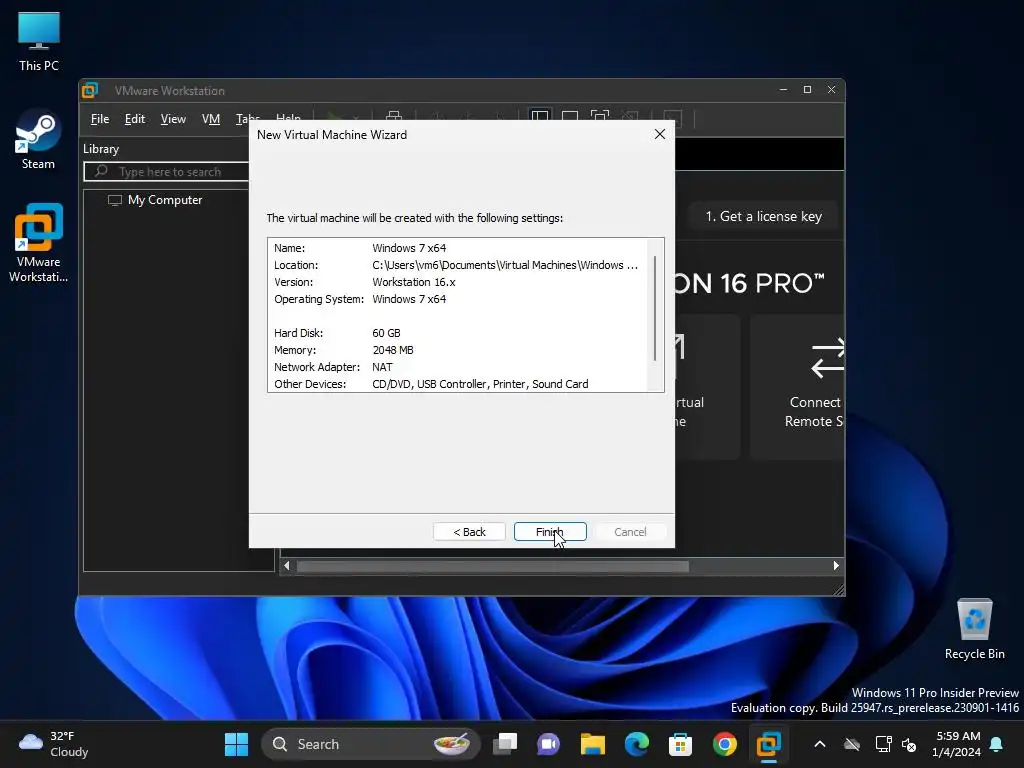Click the Name value 'Windows 7 x64'
The image size is (1024, 768).
(409, 248)
